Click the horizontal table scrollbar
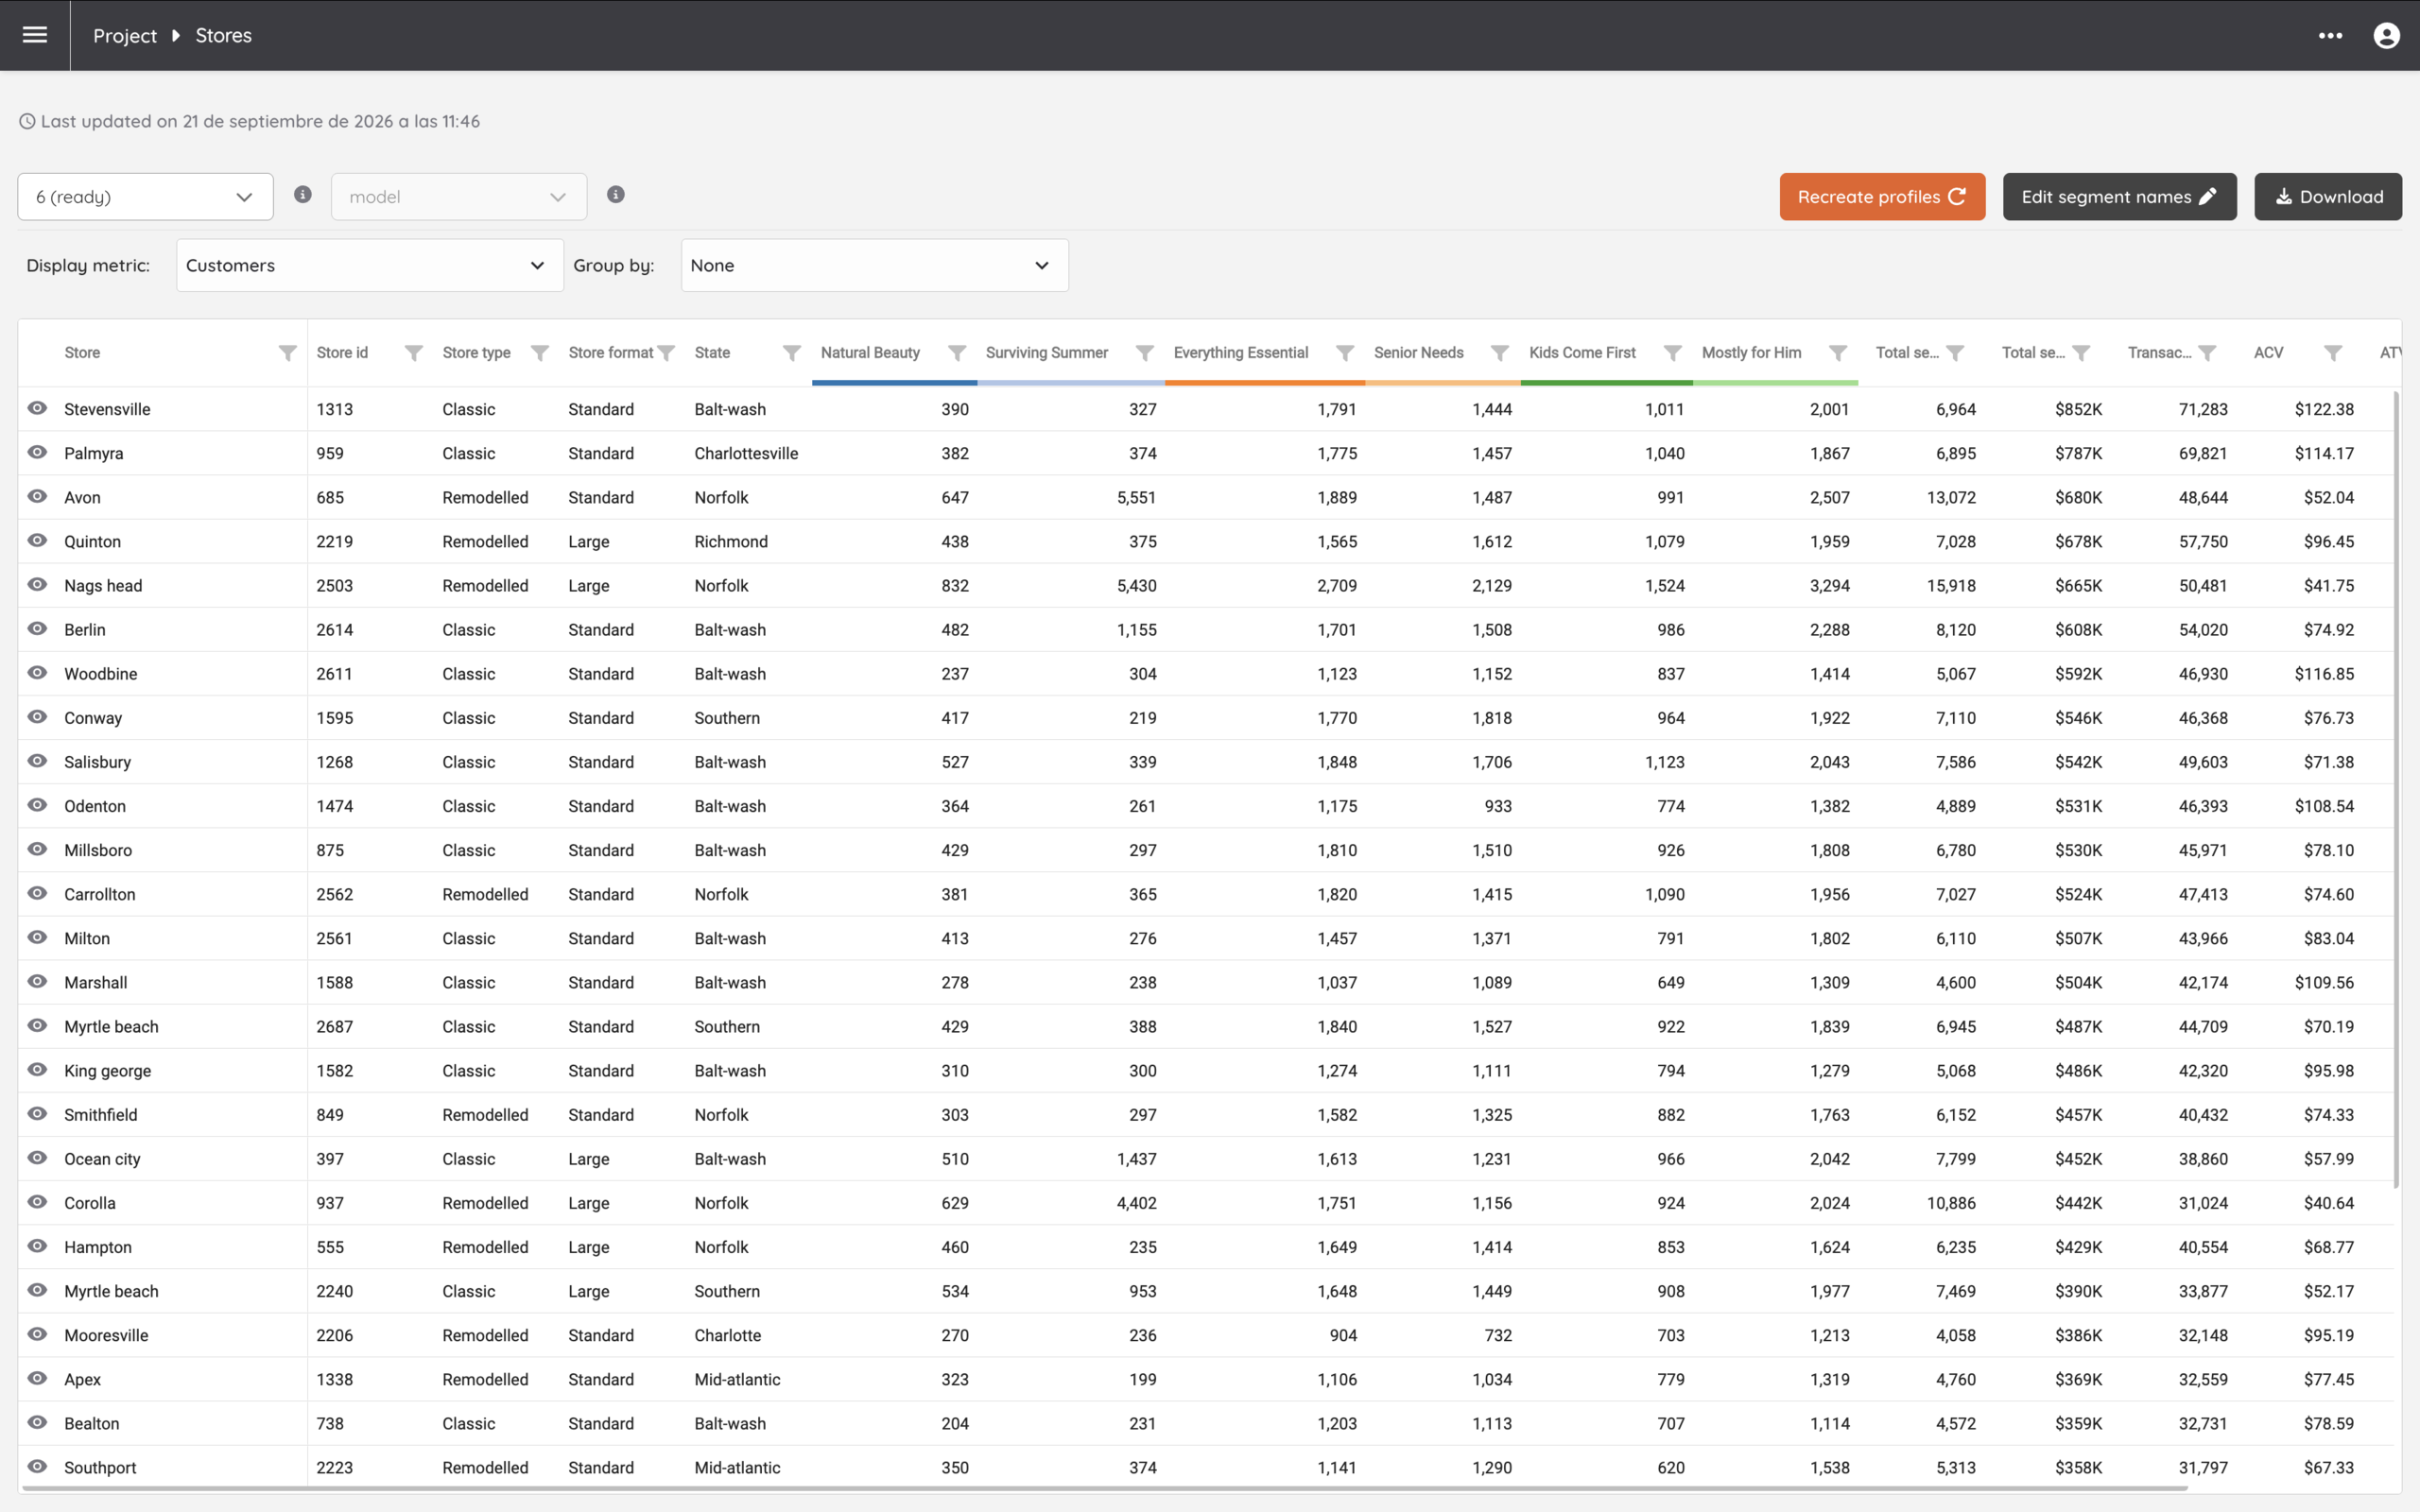This screenshot has width=2420, height=1512. 1104,1488
